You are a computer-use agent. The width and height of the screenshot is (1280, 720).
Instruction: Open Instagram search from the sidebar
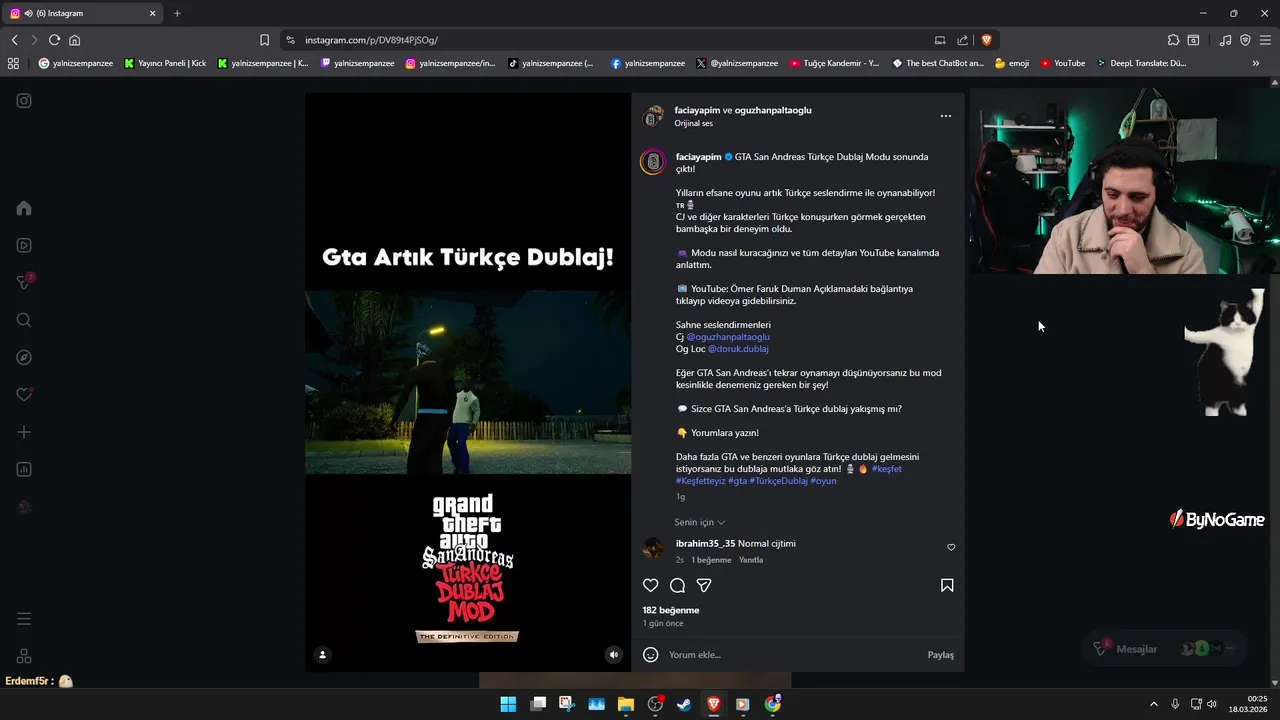(x=24, y=320)
